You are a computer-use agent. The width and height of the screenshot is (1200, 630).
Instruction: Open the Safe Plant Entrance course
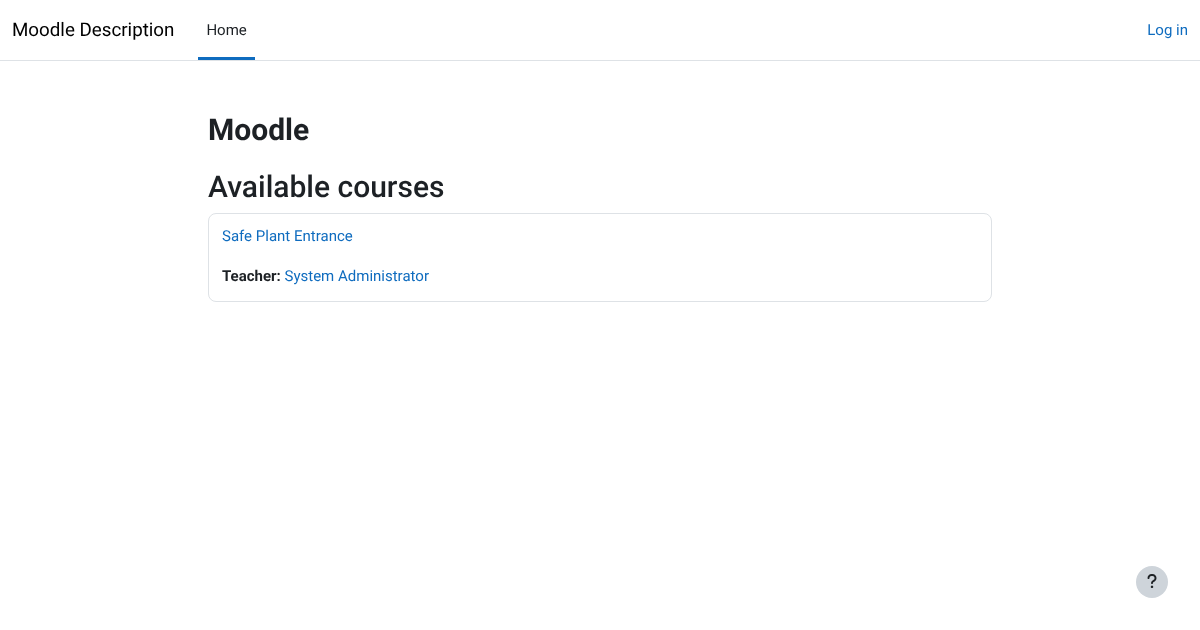click(287, 236)
